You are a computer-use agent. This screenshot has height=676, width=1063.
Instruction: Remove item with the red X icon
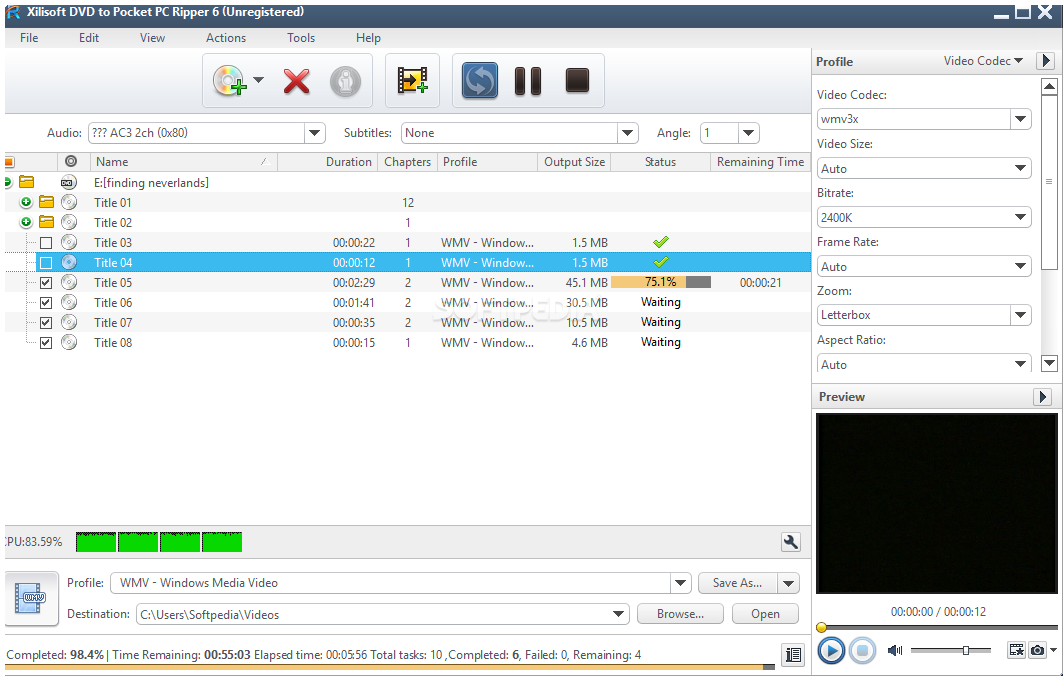pos(296,81)
